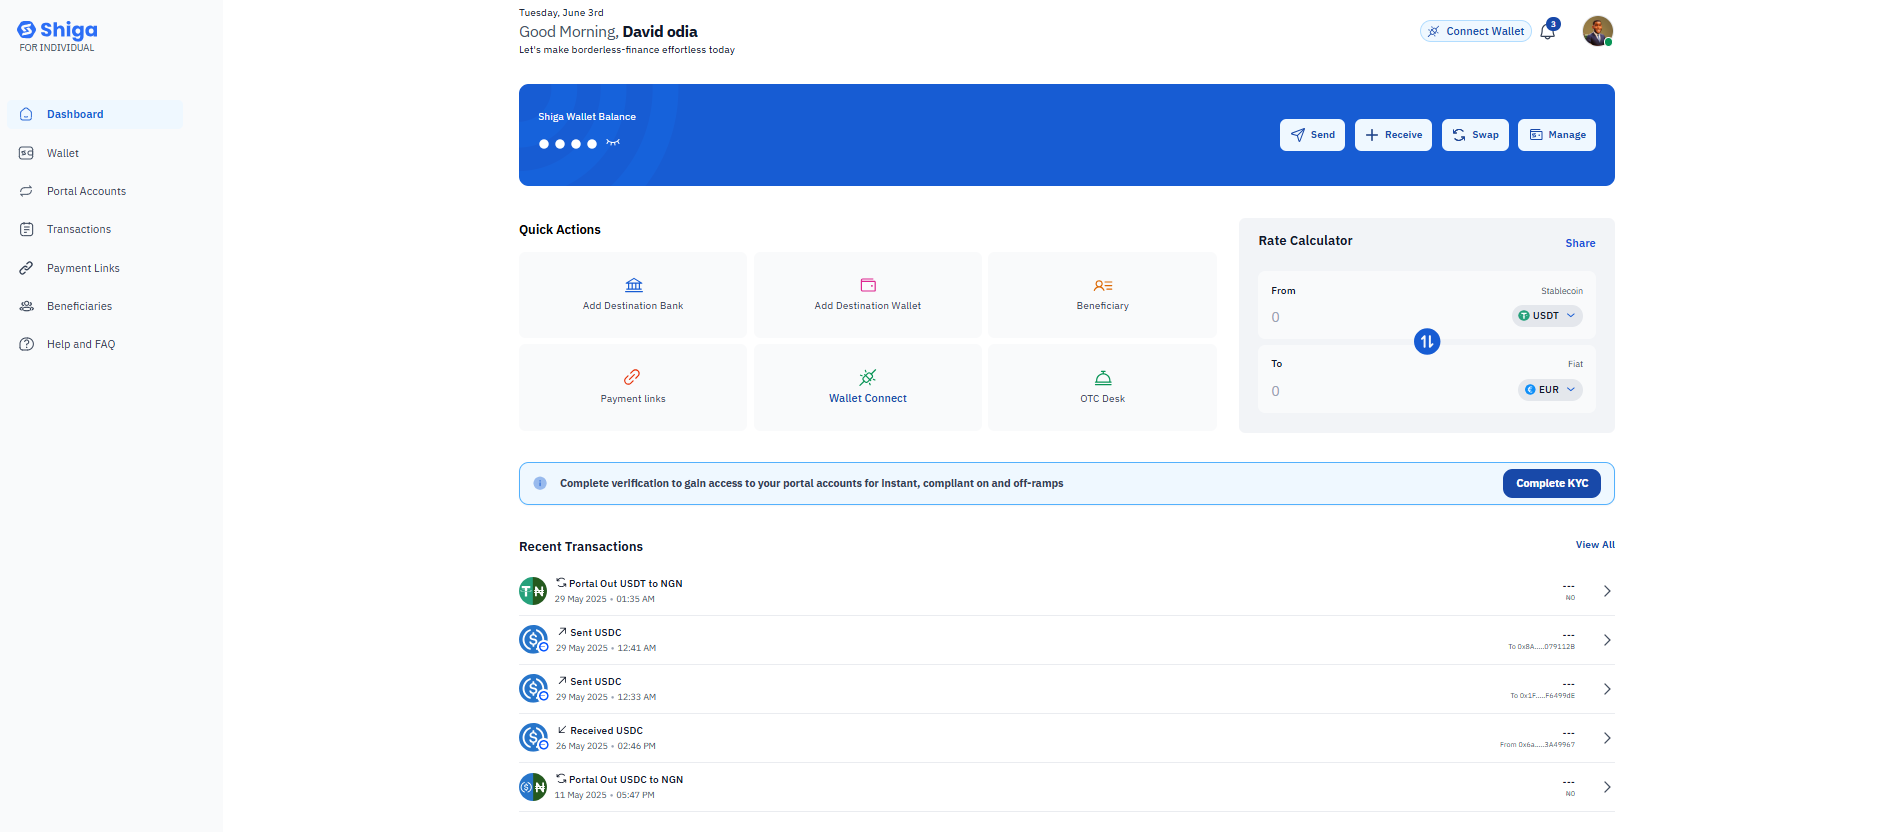Screen dimensions: 1891x832
Task: Click the Send button
Action: 1312,135
